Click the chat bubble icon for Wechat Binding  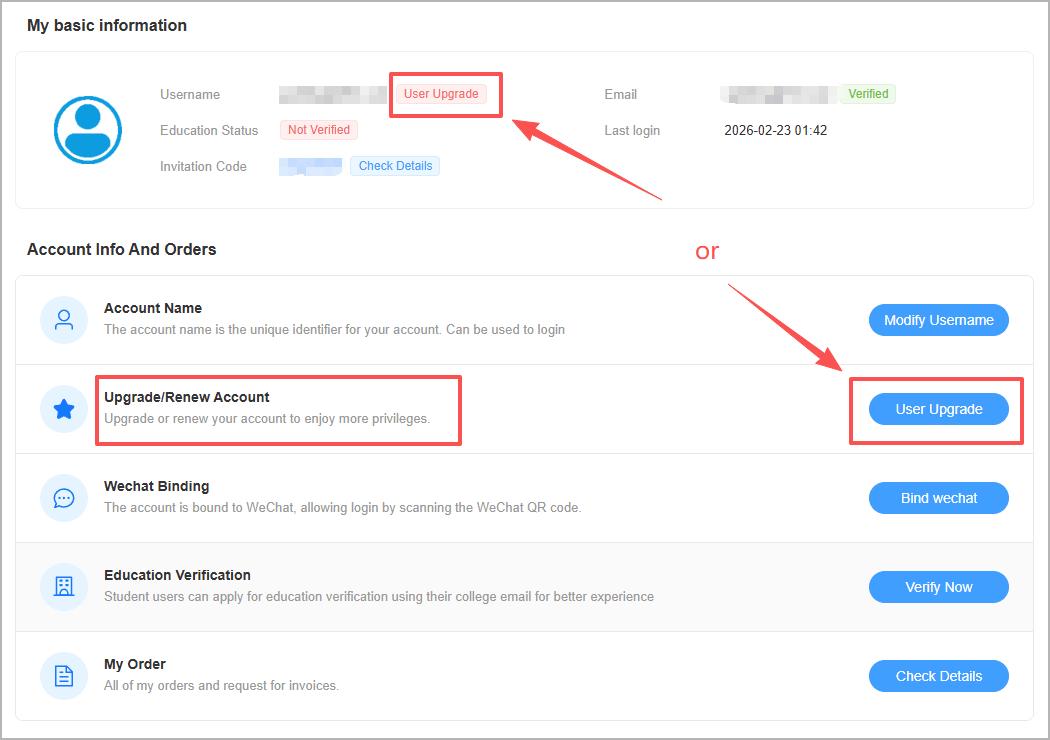click(64, 498)
